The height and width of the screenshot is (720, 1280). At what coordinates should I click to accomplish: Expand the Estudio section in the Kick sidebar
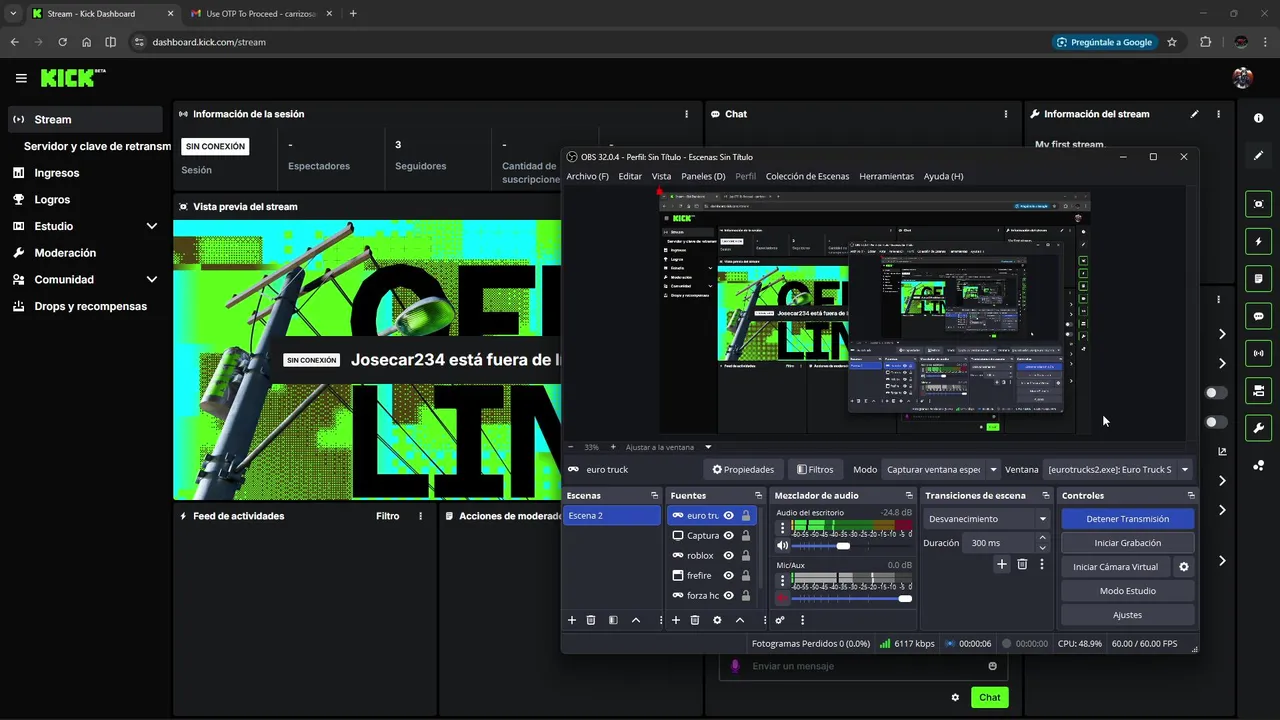(x=151, y=226)
